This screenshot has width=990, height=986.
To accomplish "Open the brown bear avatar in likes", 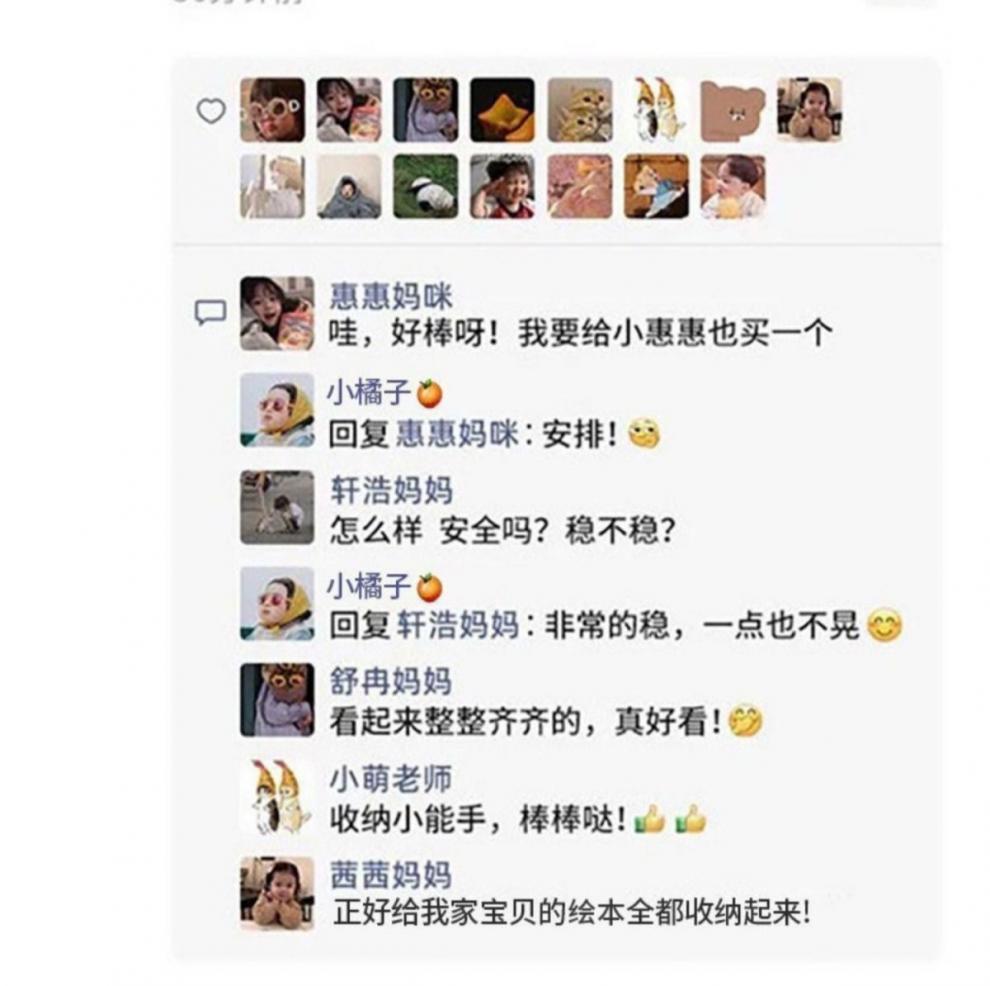I will point(732,110).
